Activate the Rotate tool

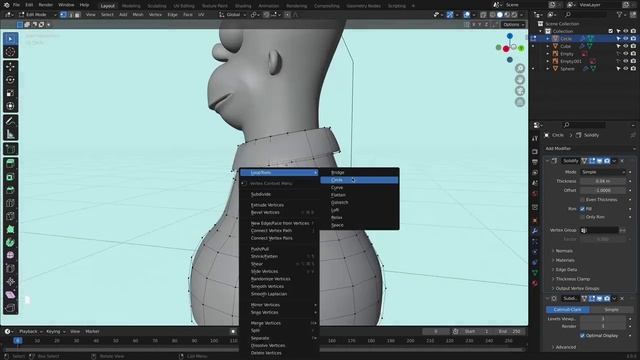[x=10, y=80]
